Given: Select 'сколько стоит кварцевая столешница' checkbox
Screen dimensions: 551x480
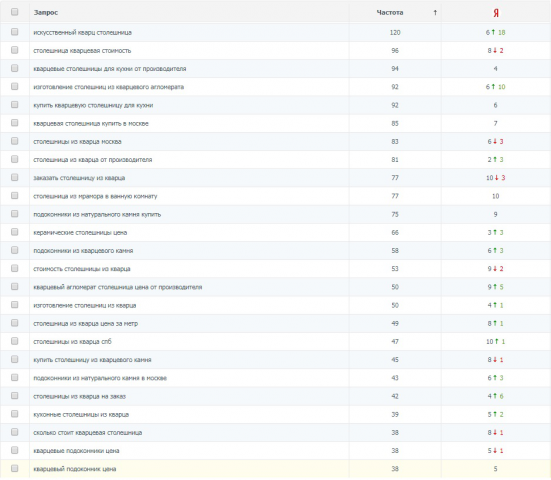Looking at the screenshot, I should [14, 432].
